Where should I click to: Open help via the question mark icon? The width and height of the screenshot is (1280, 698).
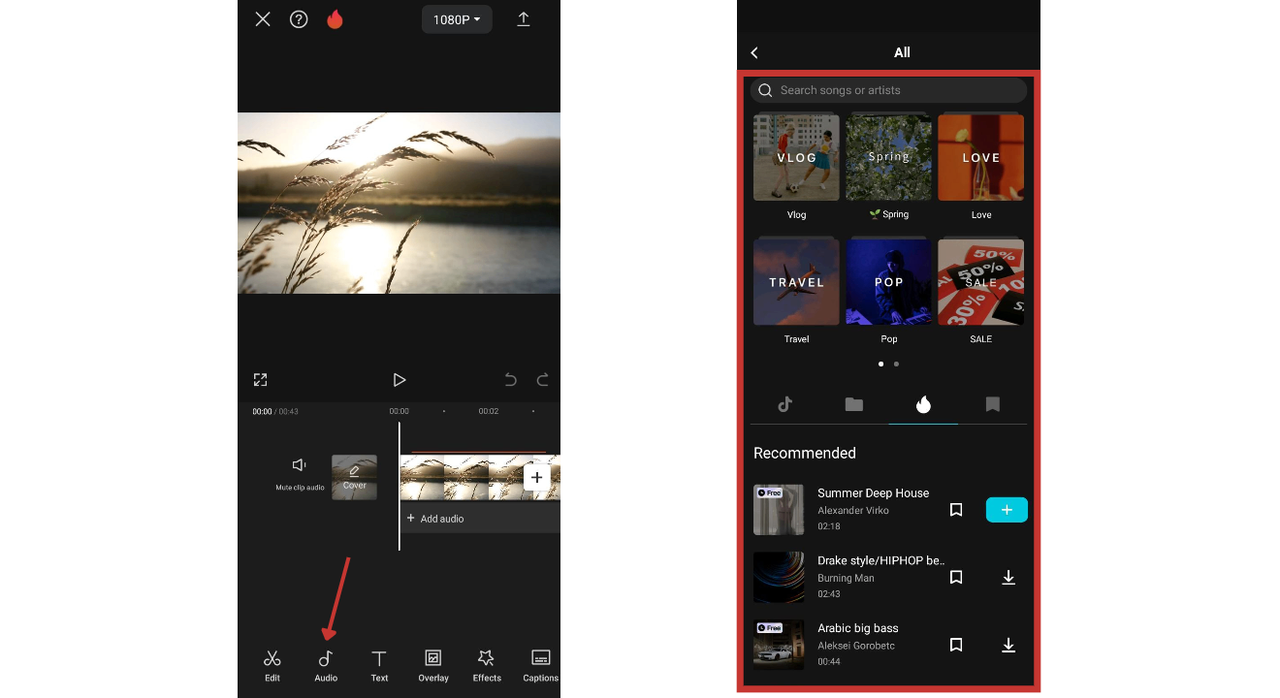click(x=299, y=19)
